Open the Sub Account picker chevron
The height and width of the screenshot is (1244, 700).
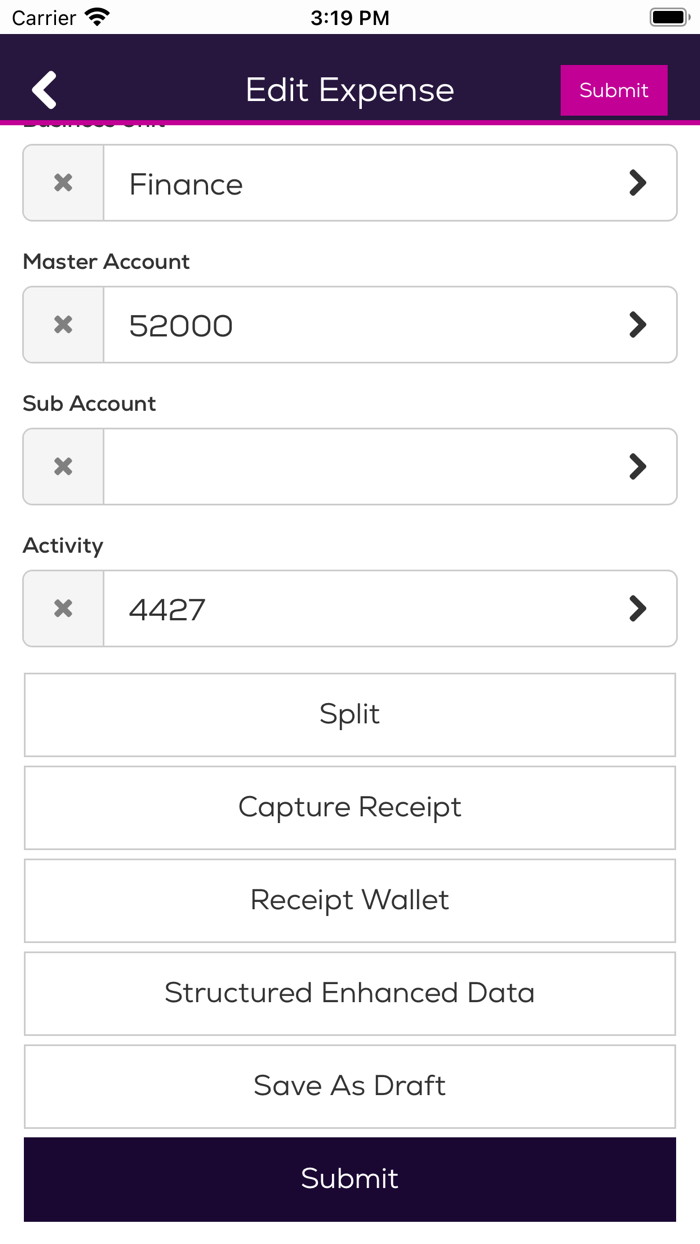(x=638, y=466)
